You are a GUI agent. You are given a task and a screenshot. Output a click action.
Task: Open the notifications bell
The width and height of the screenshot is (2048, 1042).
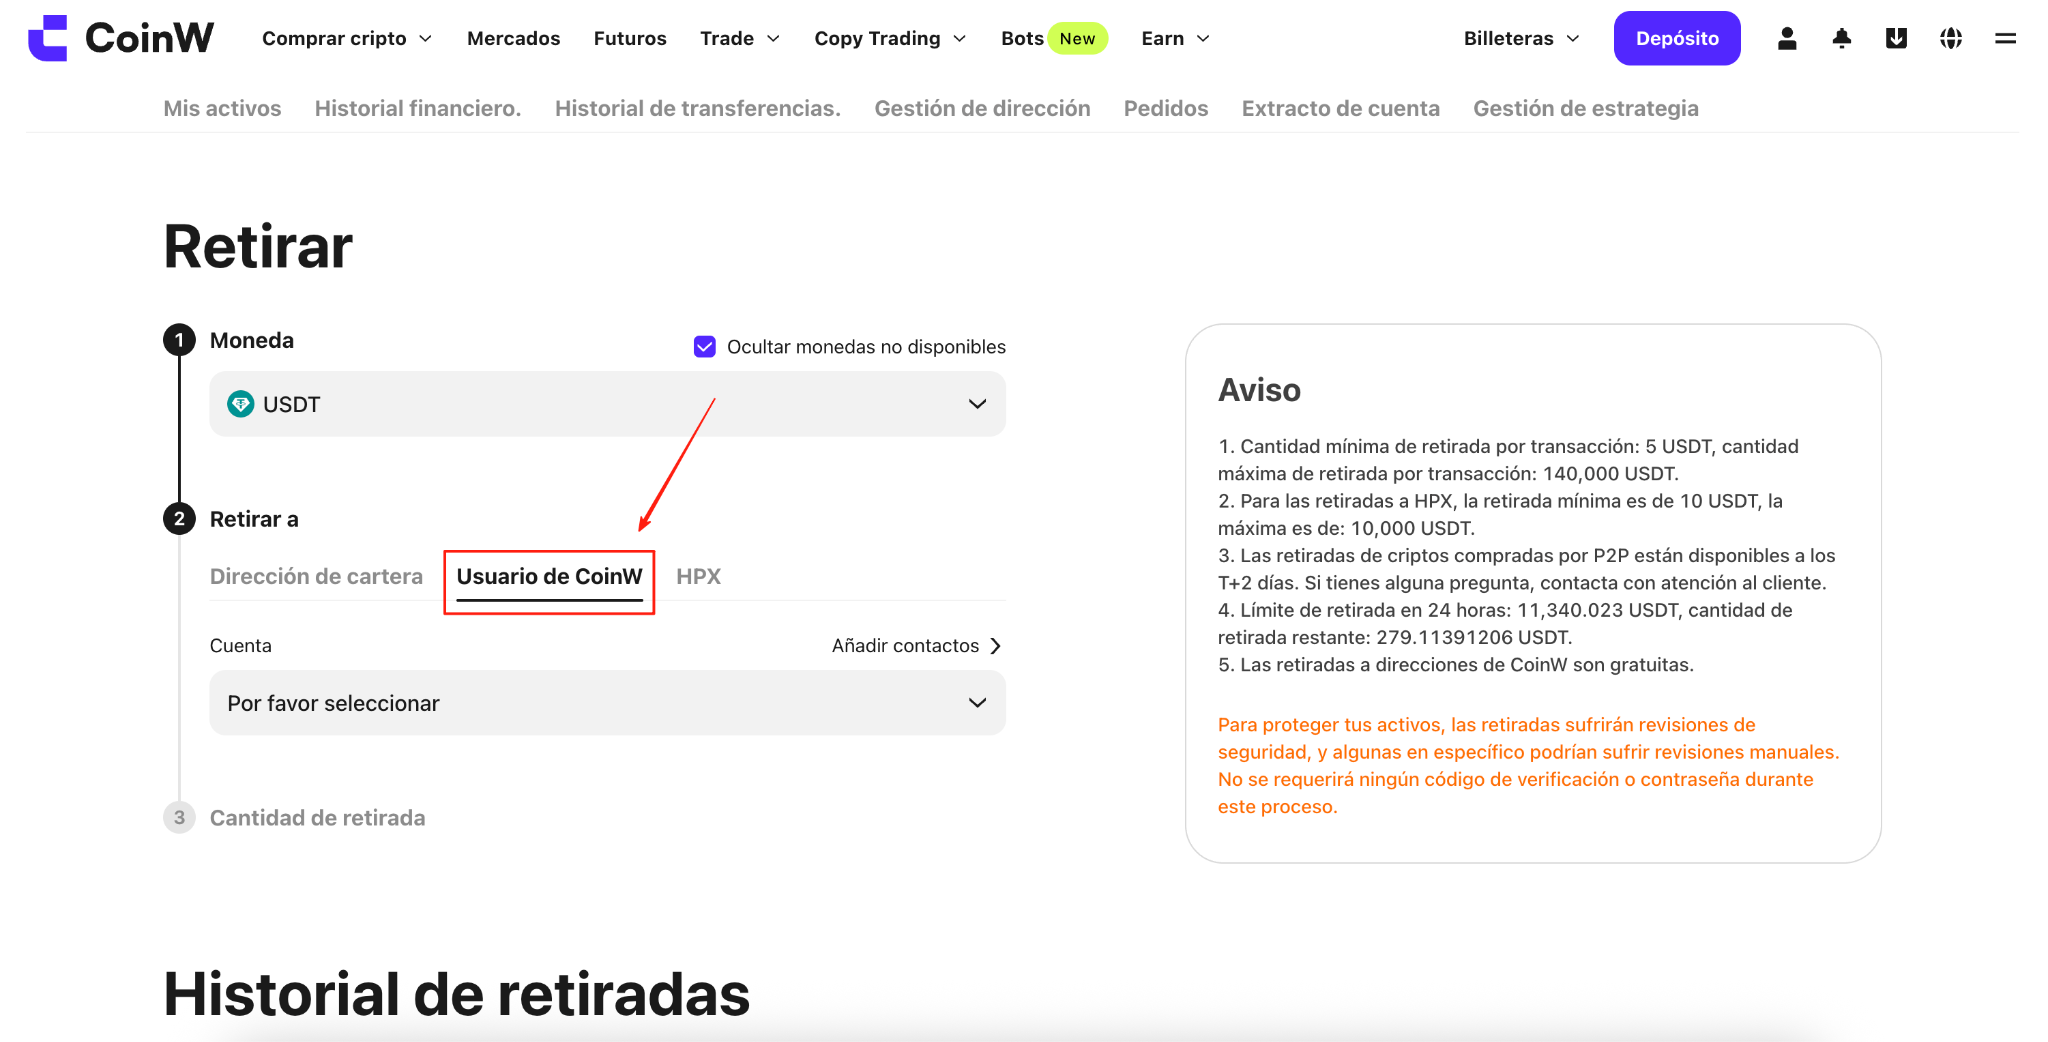(x=1842, y=38)
